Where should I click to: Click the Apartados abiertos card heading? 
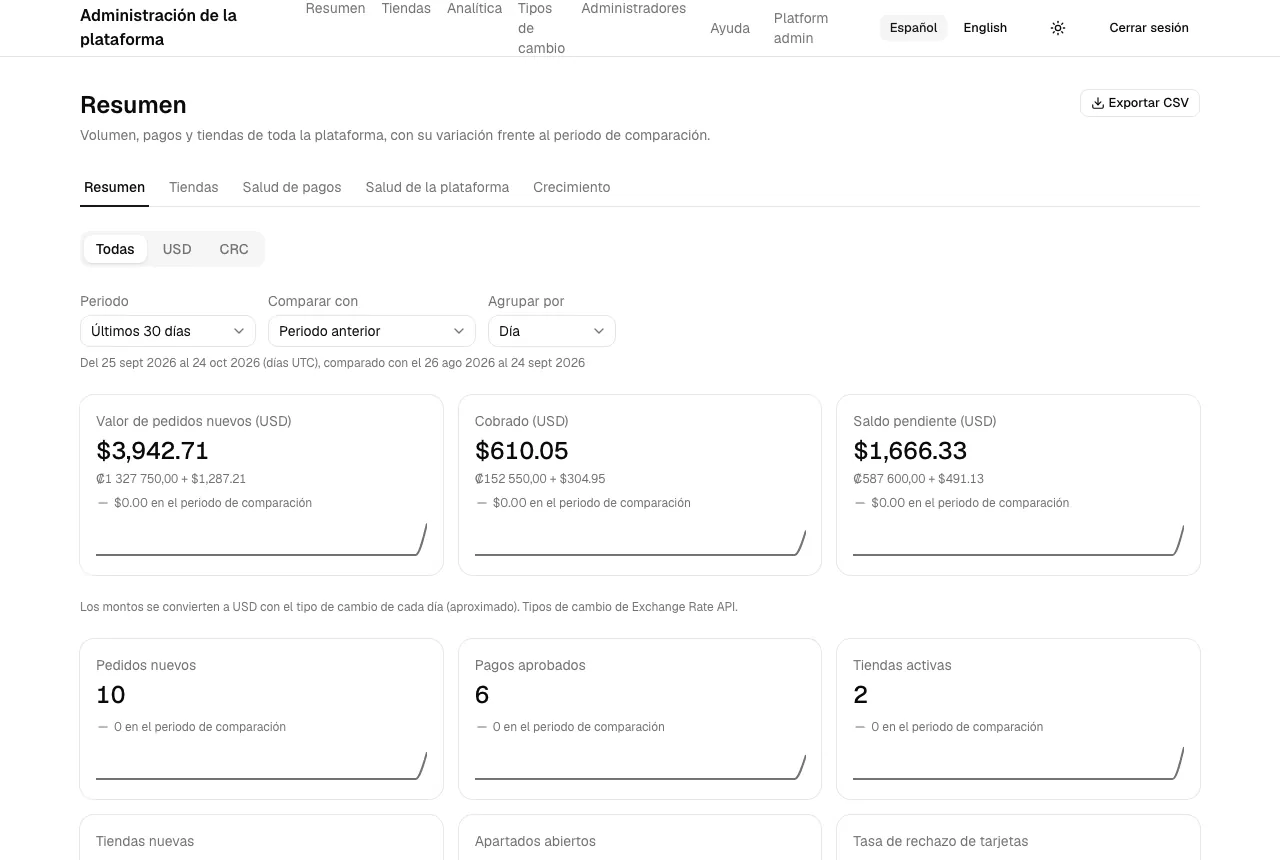tap(535, 842)
